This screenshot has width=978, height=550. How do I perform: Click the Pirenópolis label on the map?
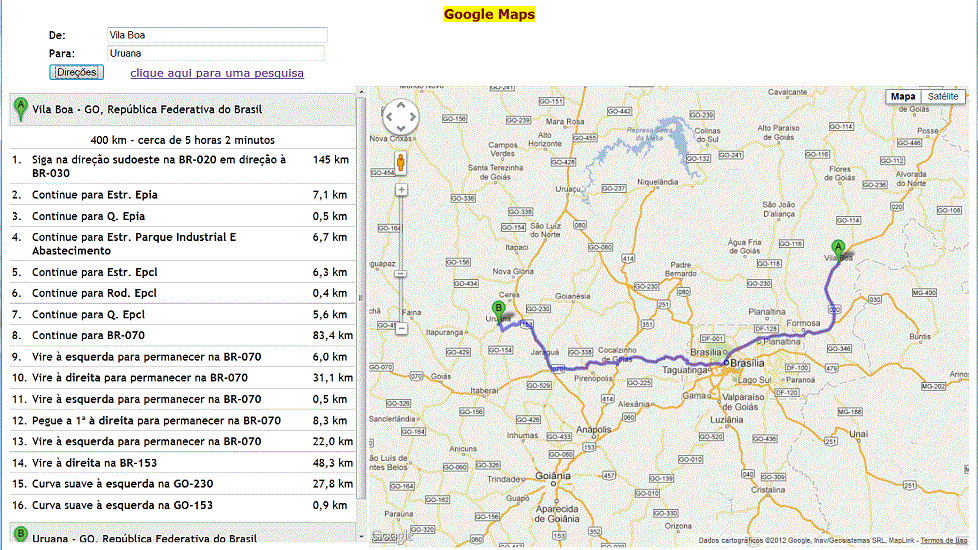pos(594,379)
